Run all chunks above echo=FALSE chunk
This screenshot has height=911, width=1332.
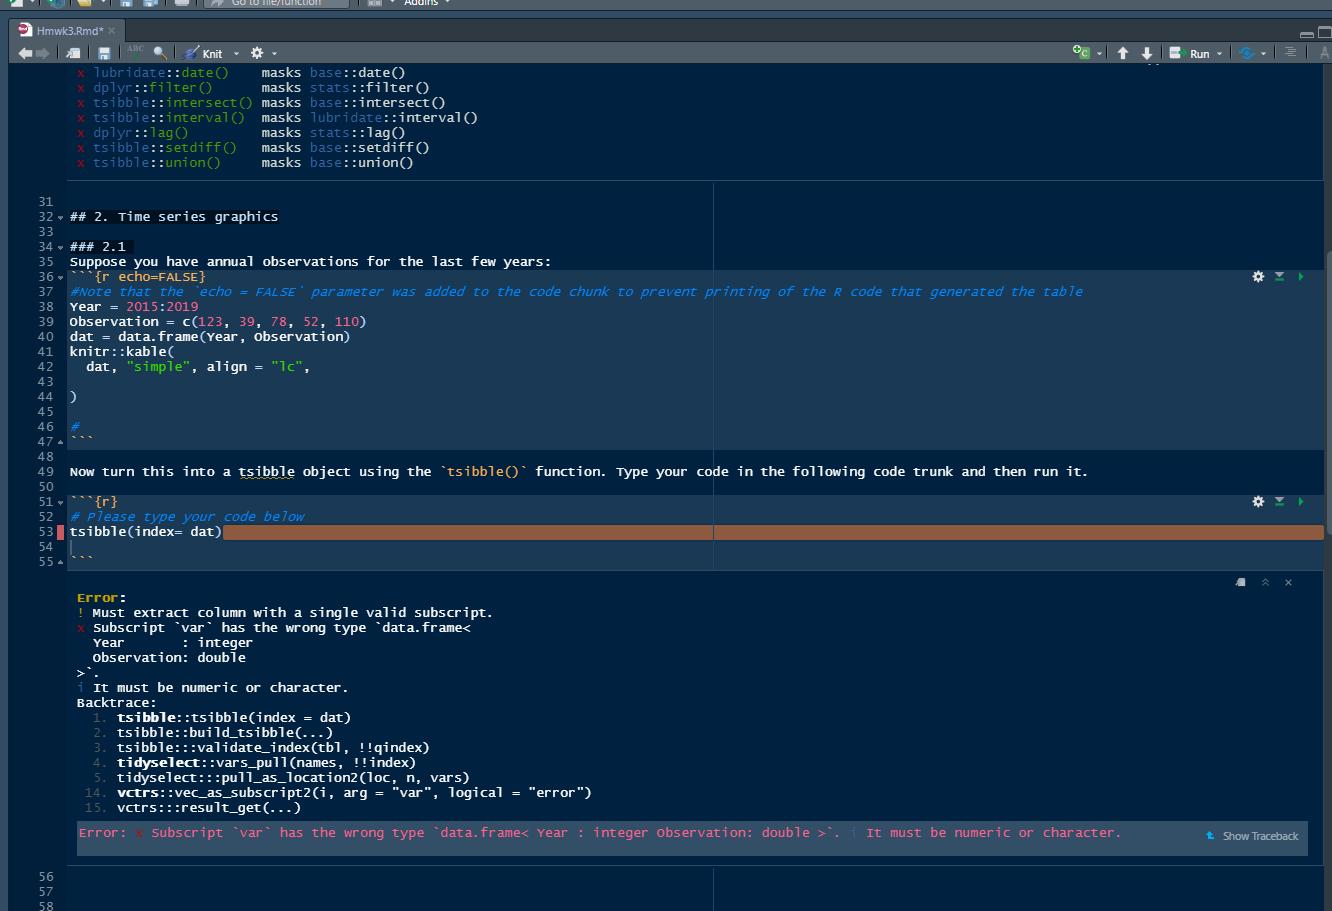[1279, 276]
